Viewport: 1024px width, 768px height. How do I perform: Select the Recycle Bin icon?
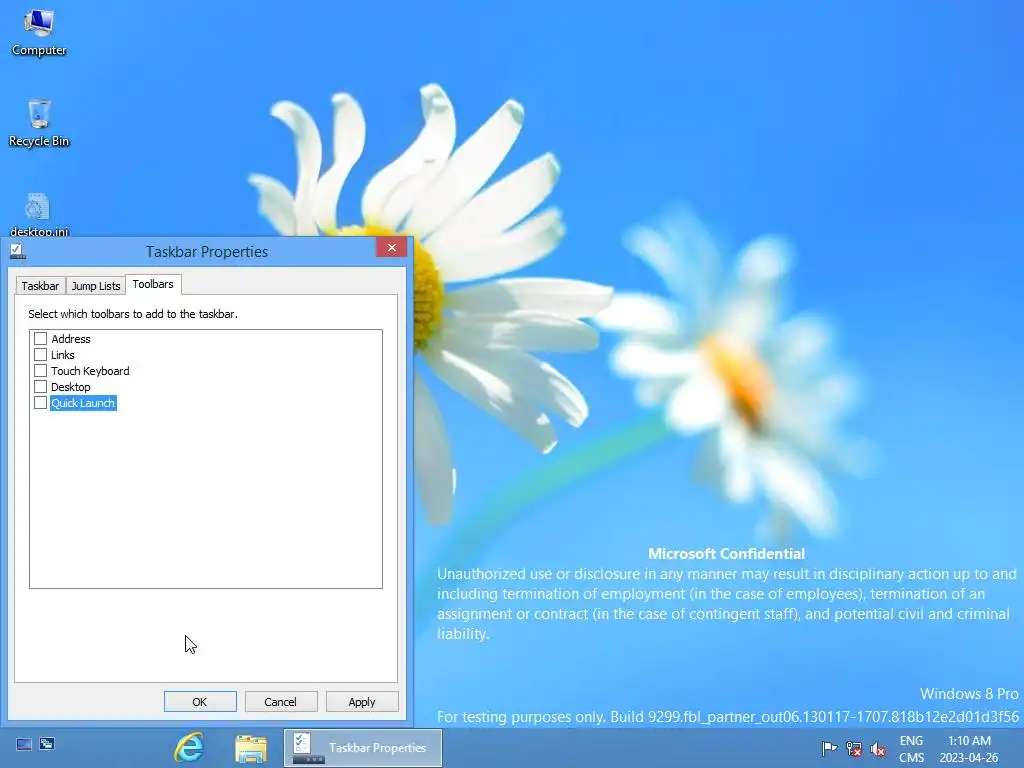point(39,123)
